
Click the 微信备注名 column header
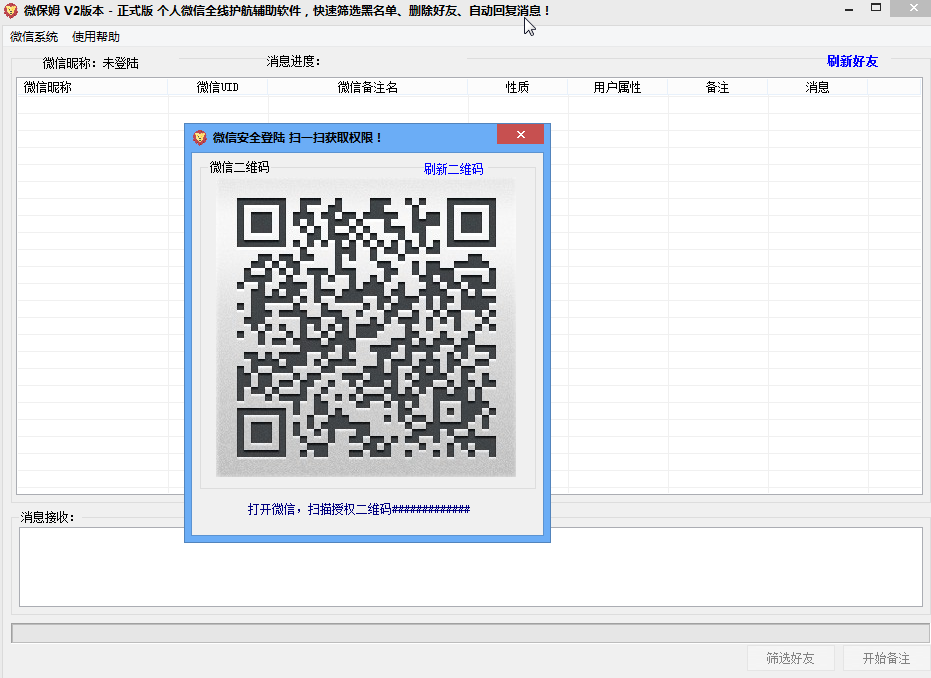coord(368,87)
